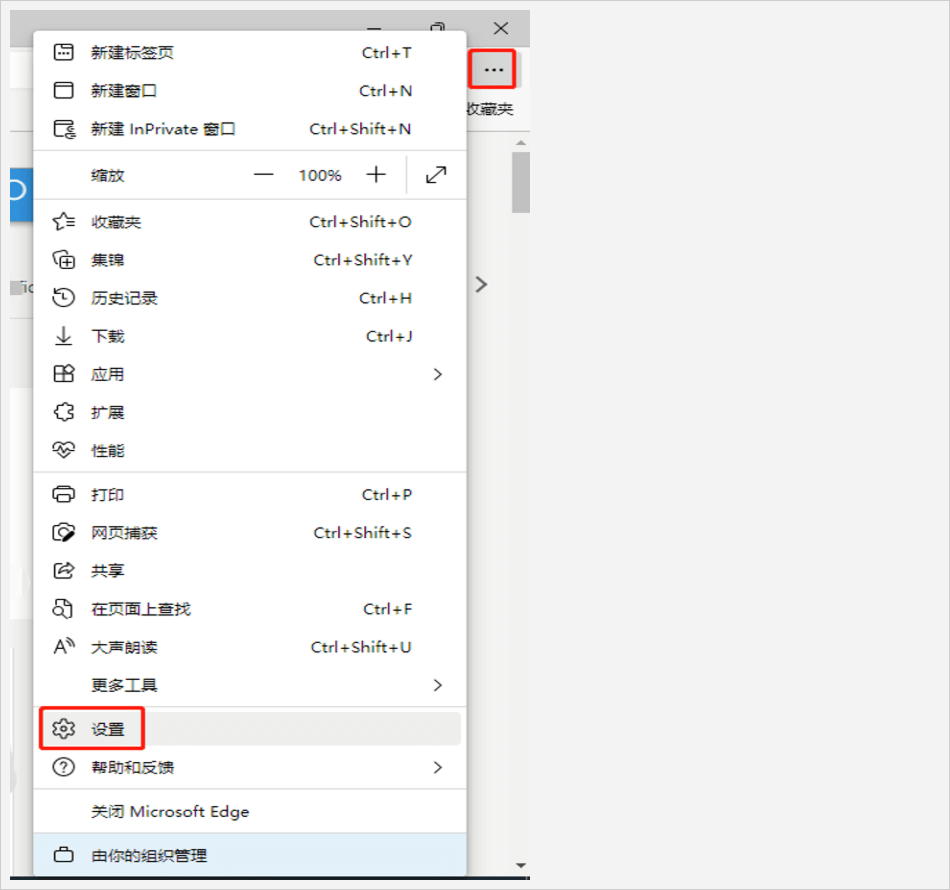Screen dimensions: 950x890
Task: Click the 下载 download arrow icon
Action: pos(64,336)
